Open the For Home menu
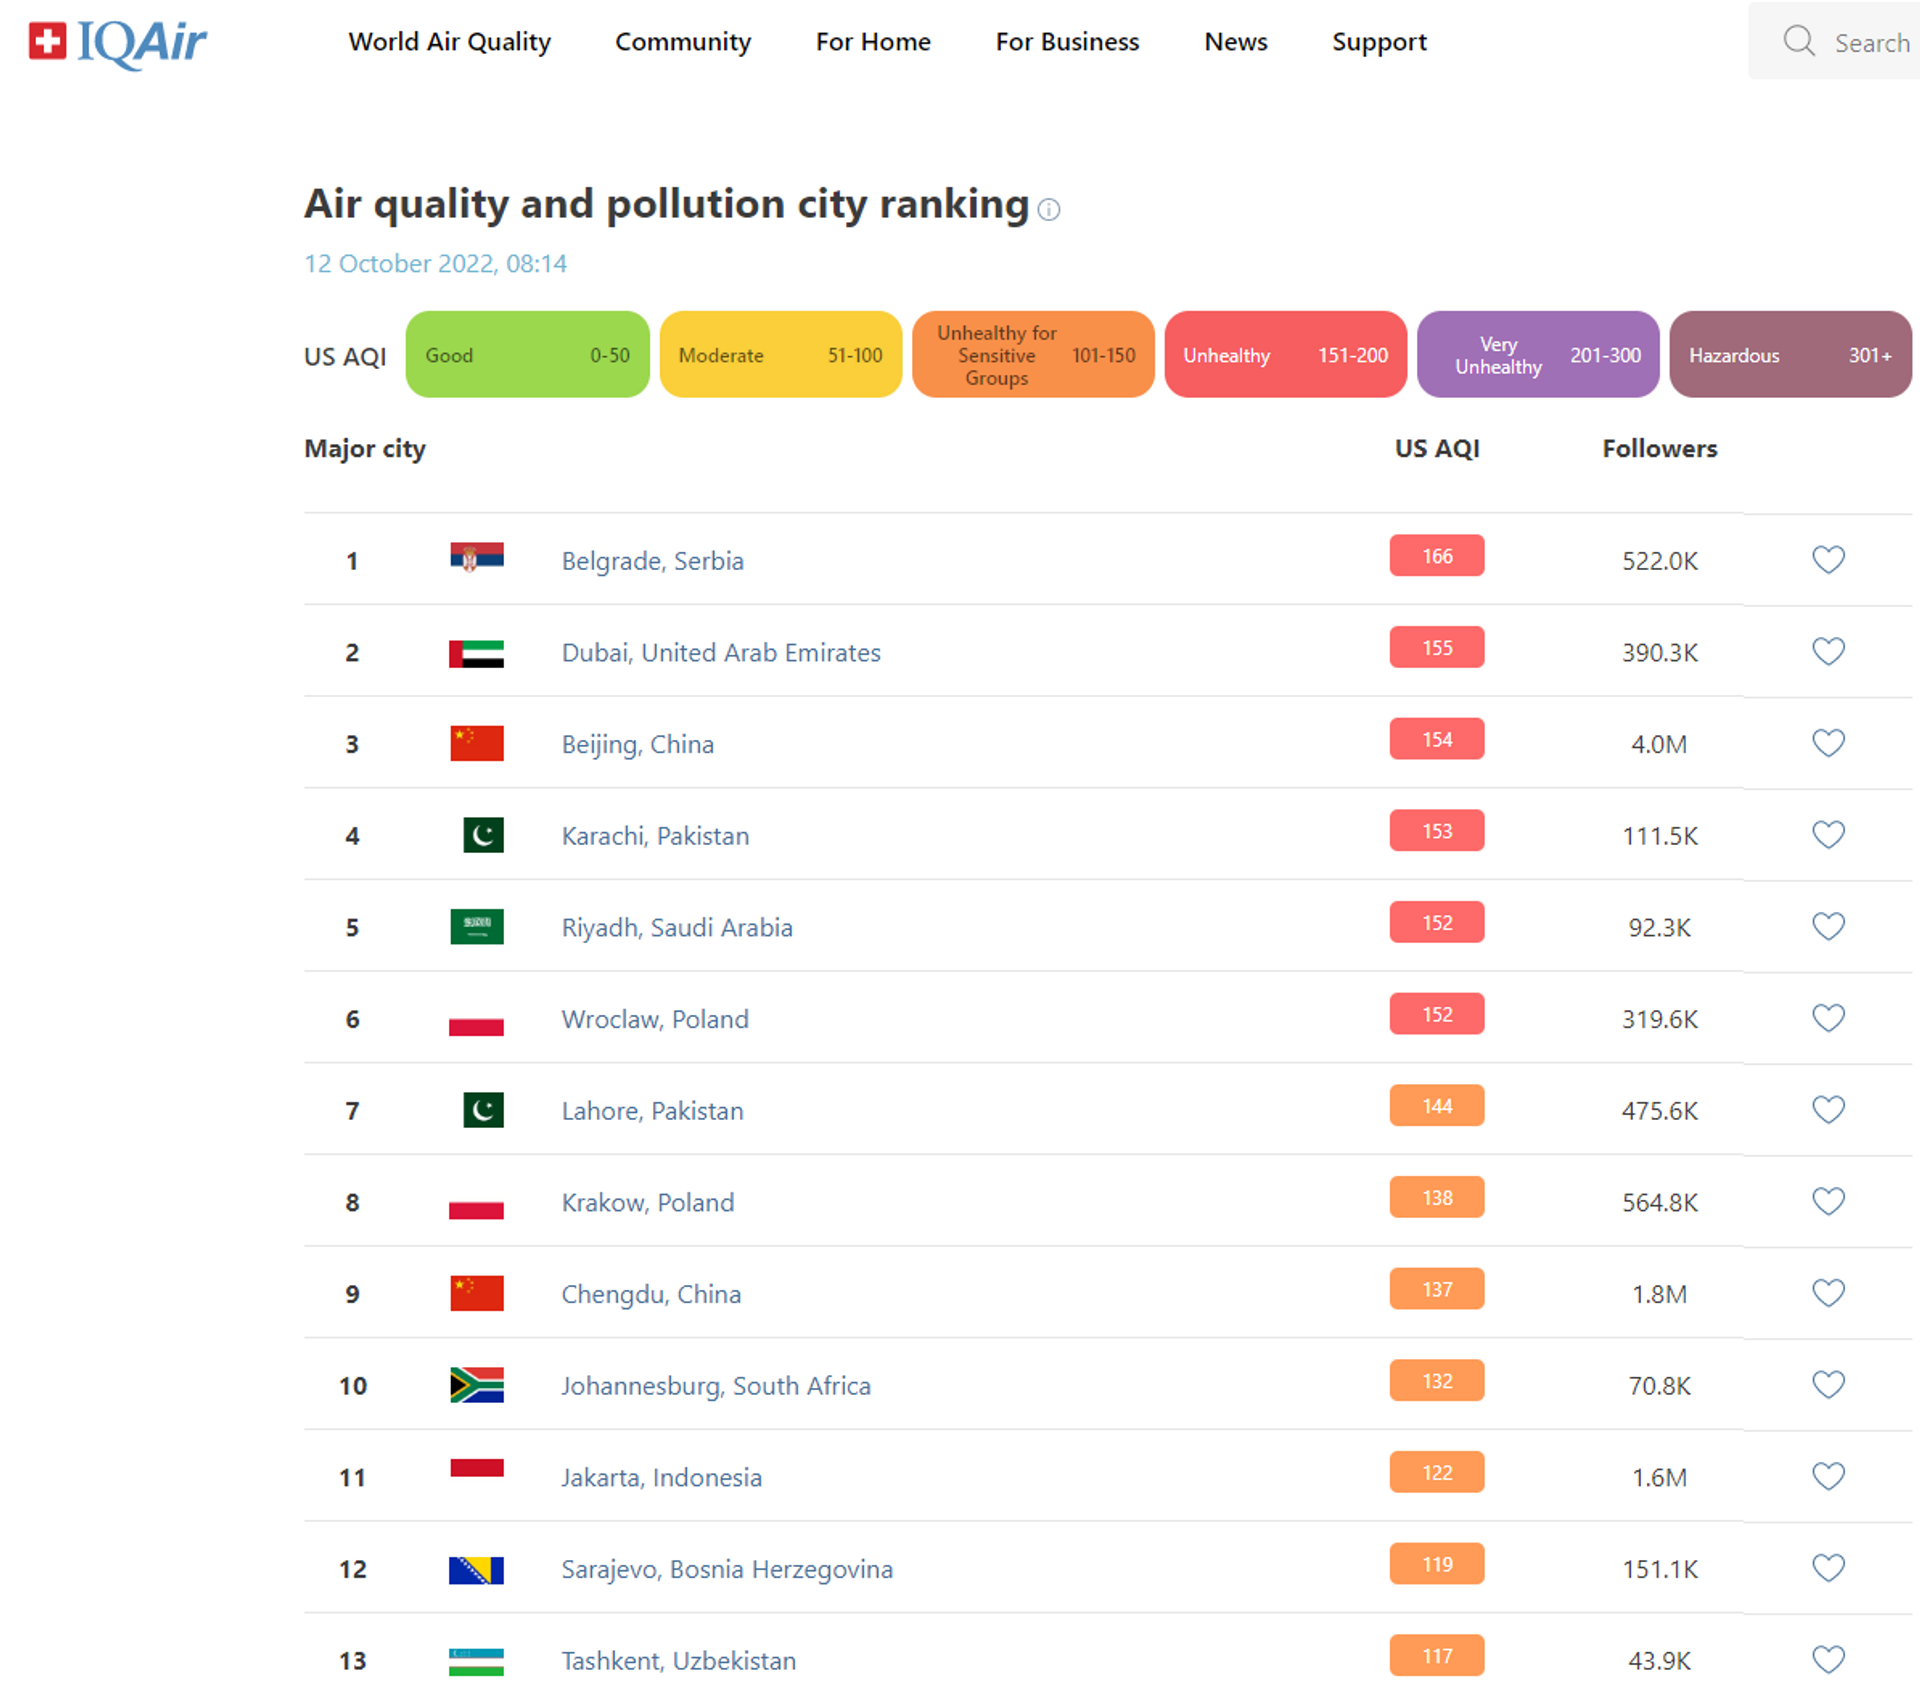Image resolution: width=1920 pixels, height=1682 pixels. (873, 42)
